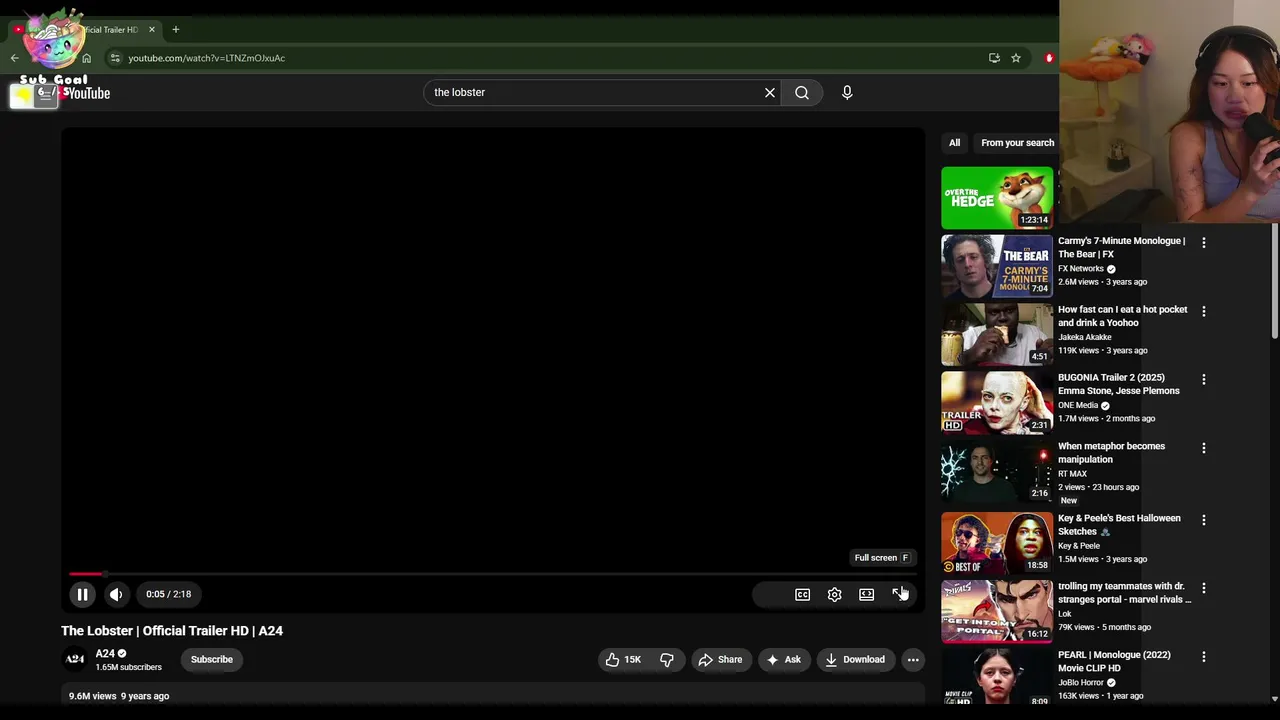This screenshot has width=1280, height=720.
Task: Clear the search box text
Action: 770,92
